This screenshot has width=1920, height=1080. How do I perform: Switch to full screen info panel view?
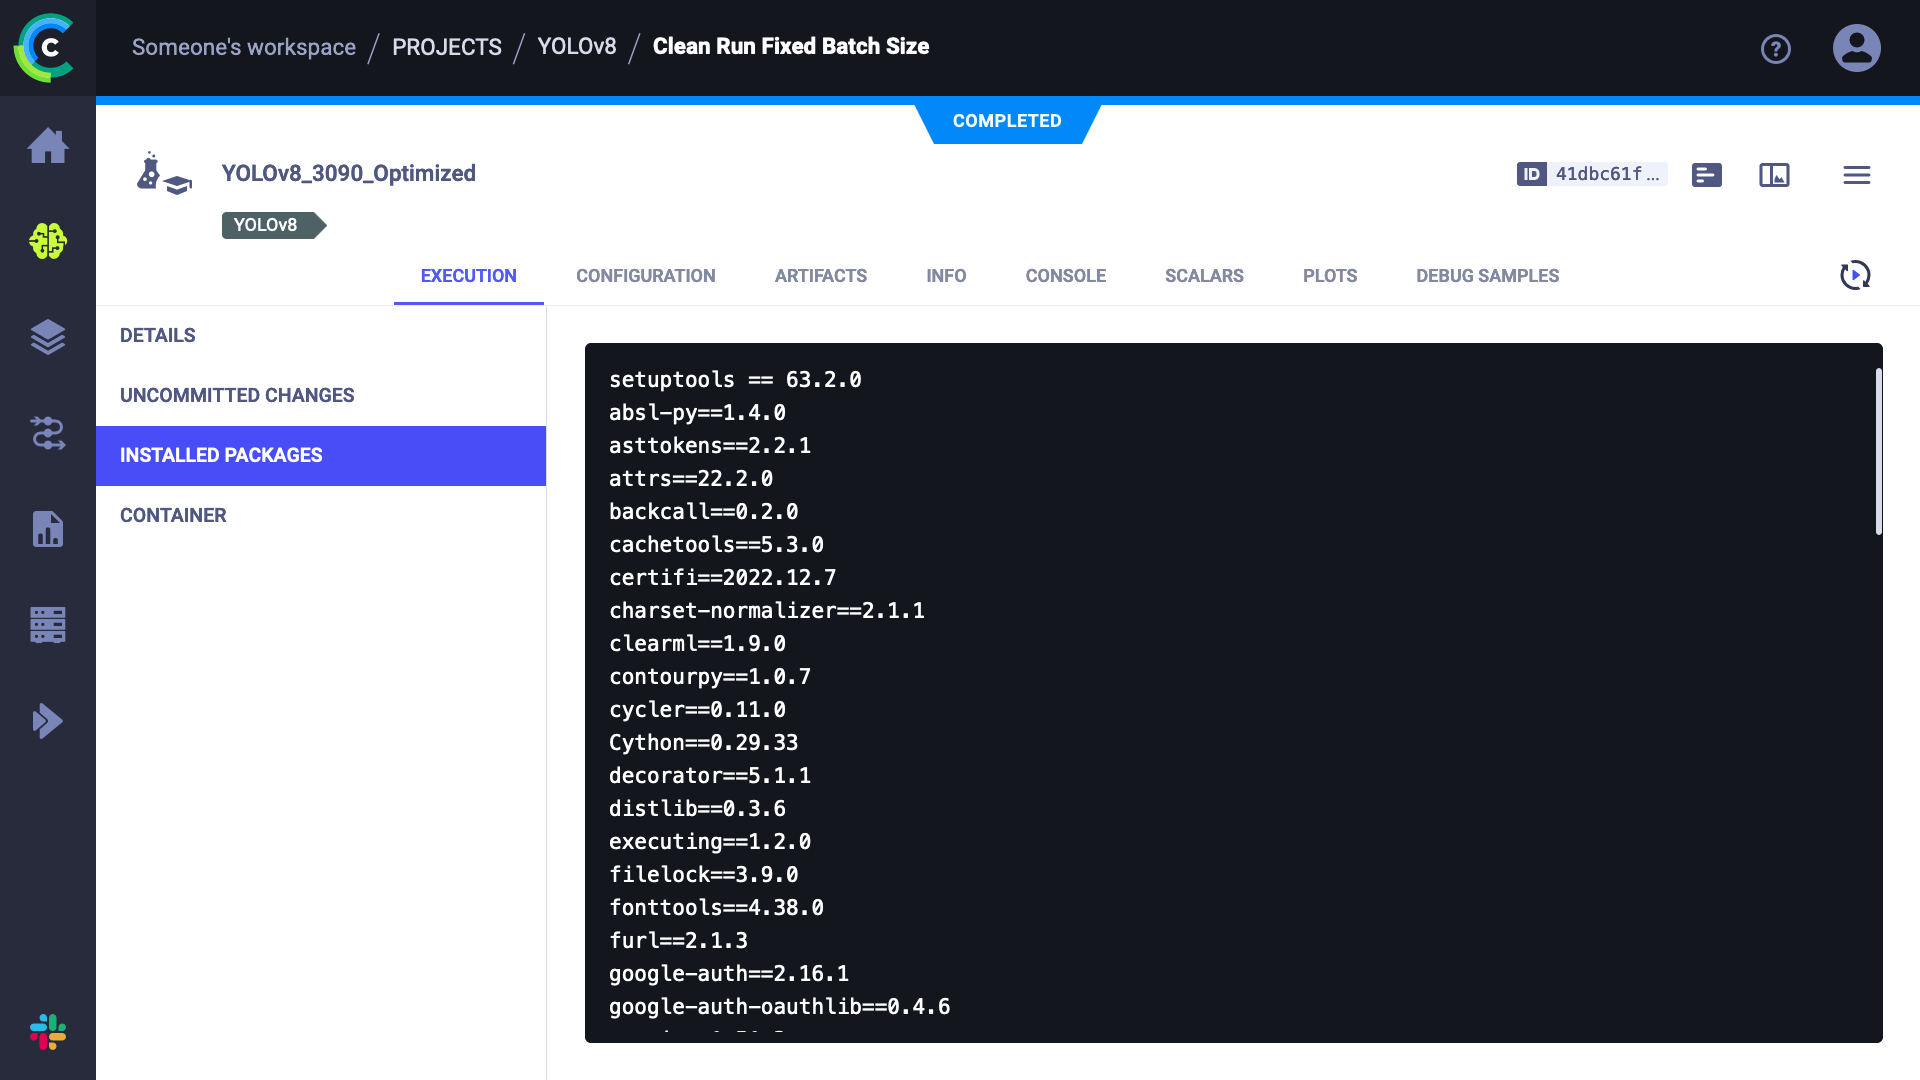(1774, 175)
